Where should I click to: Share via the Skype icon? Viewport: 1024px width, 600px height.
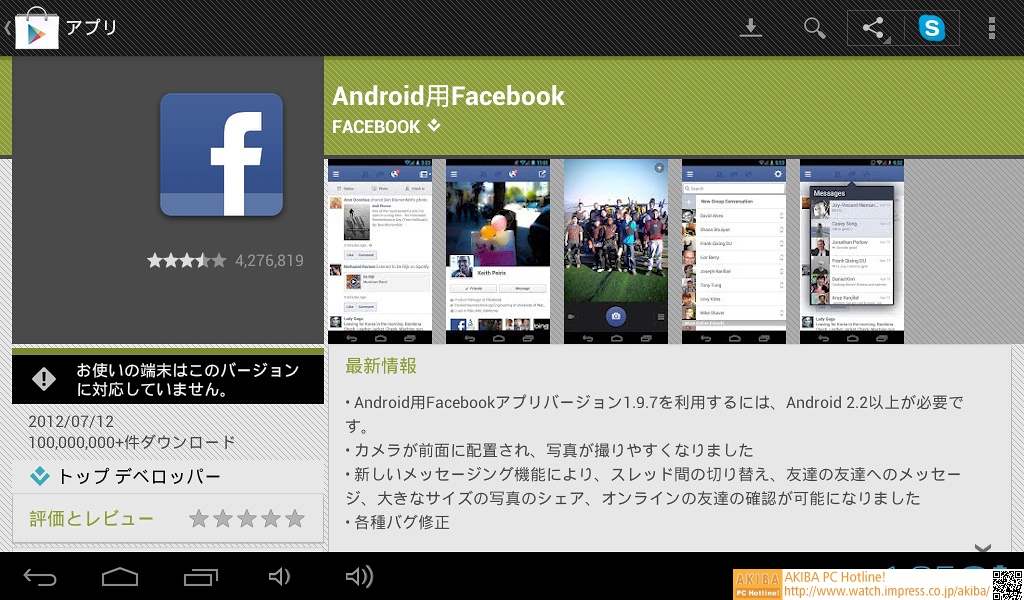pyautogui.click(x=932, y=28)
